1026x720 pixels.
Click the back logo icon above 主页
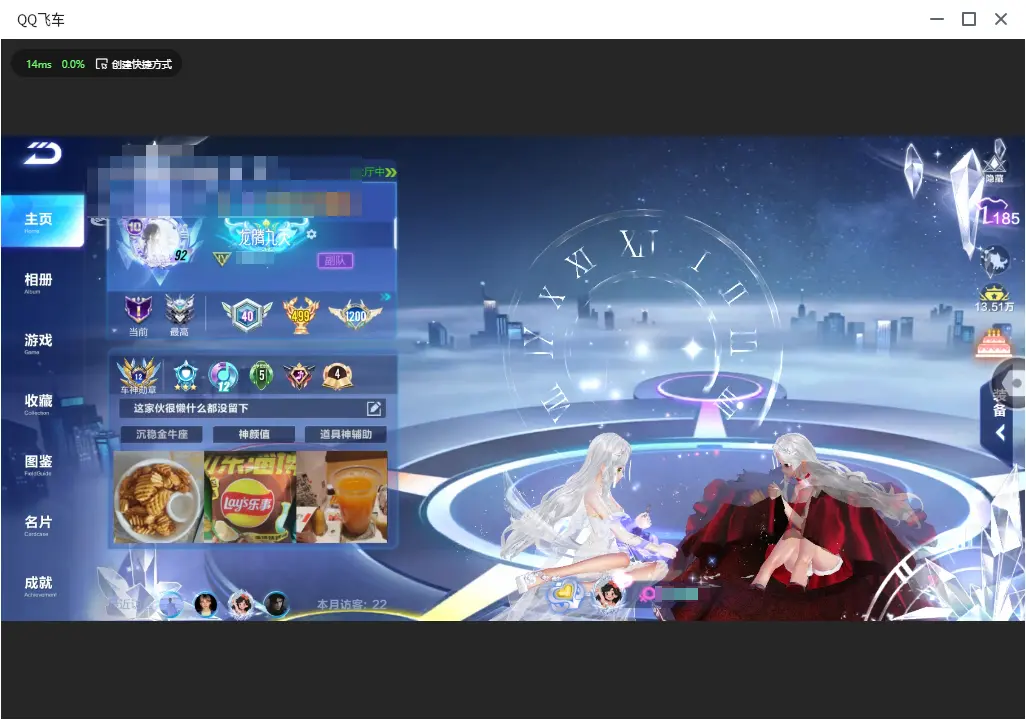pyautogui.click(x=43, y=153)
